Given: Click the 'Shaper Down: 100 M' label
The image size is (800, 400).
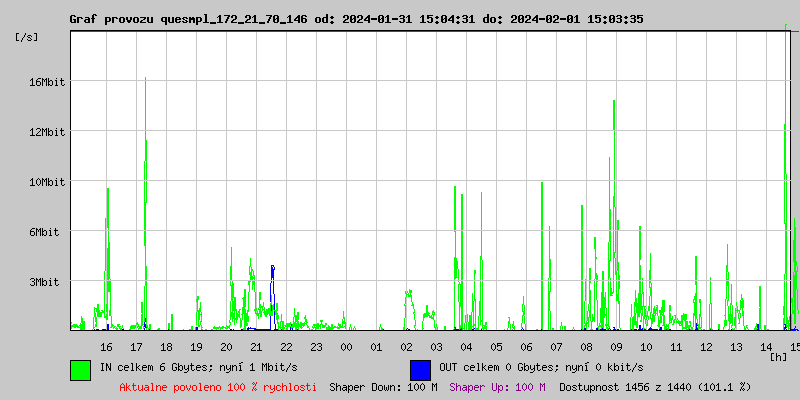Looking at the screenshot, I should pos(383,387).
